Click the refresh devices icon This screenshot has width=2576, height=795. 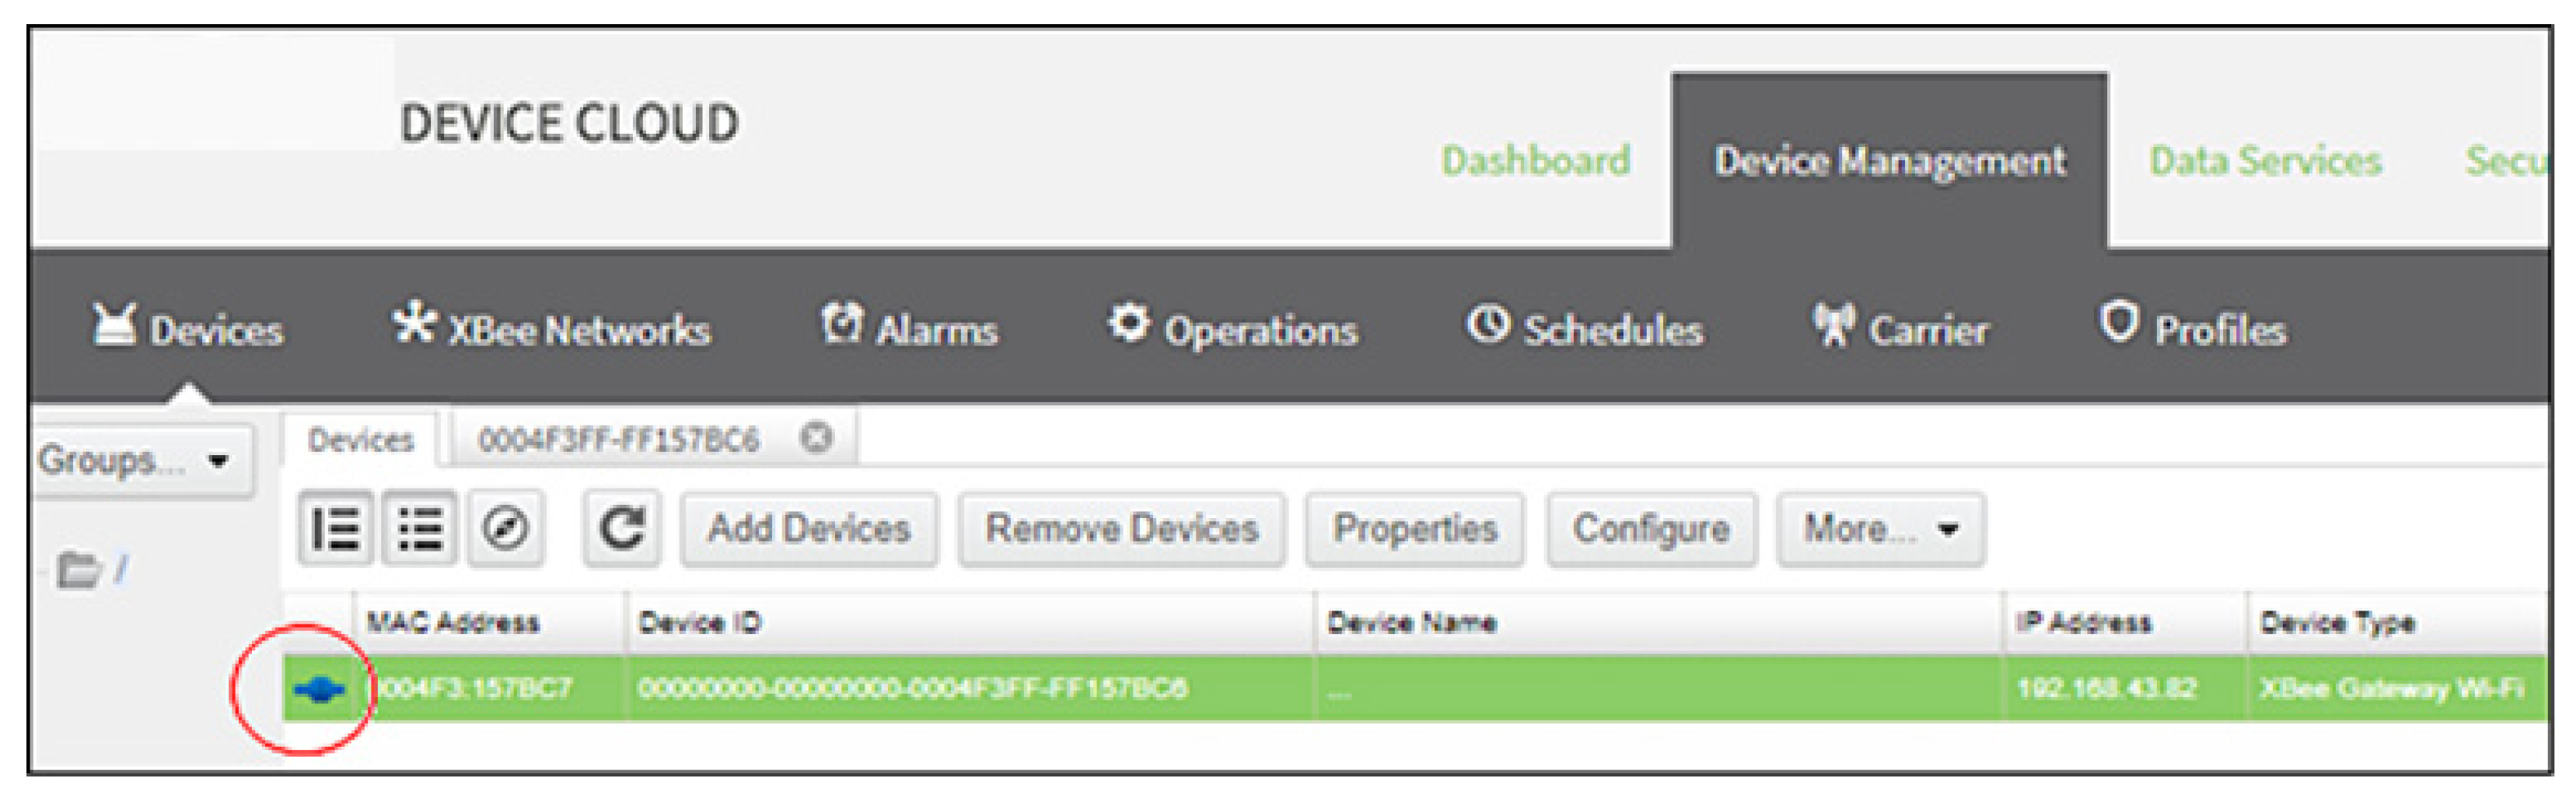[x=621, y=528]
